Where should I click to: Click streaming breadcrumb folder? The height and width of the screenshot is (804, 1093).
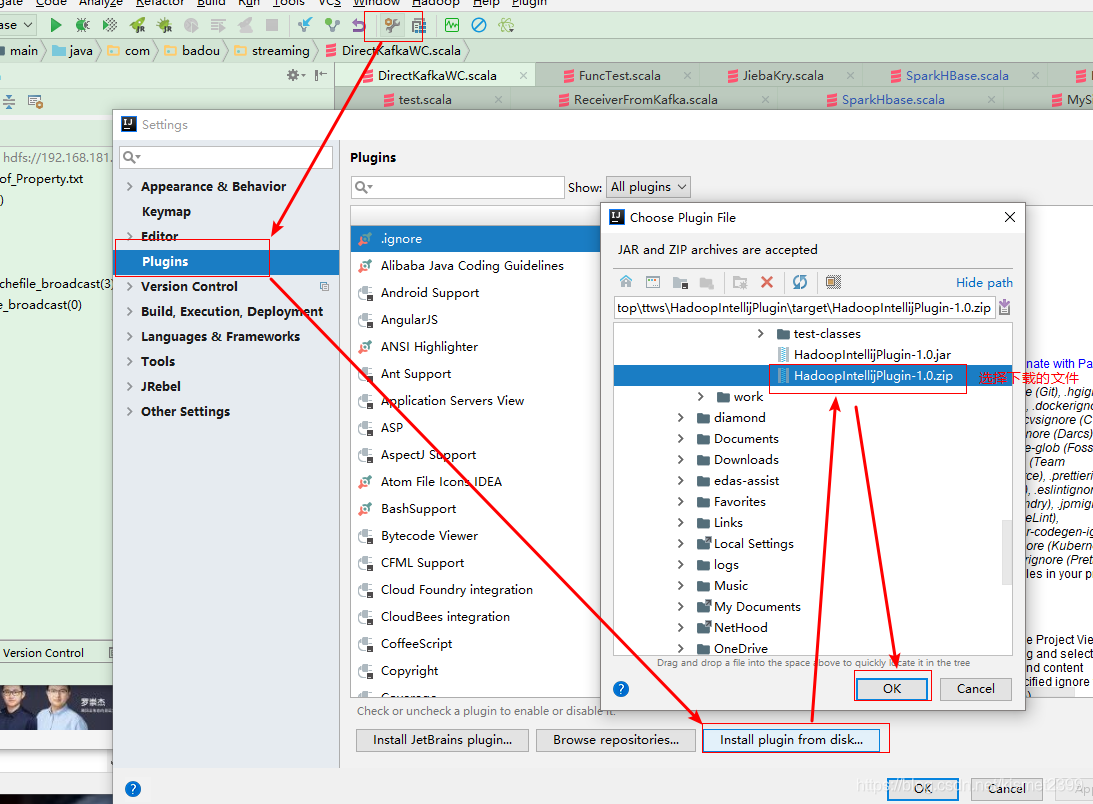pos(273,50)
